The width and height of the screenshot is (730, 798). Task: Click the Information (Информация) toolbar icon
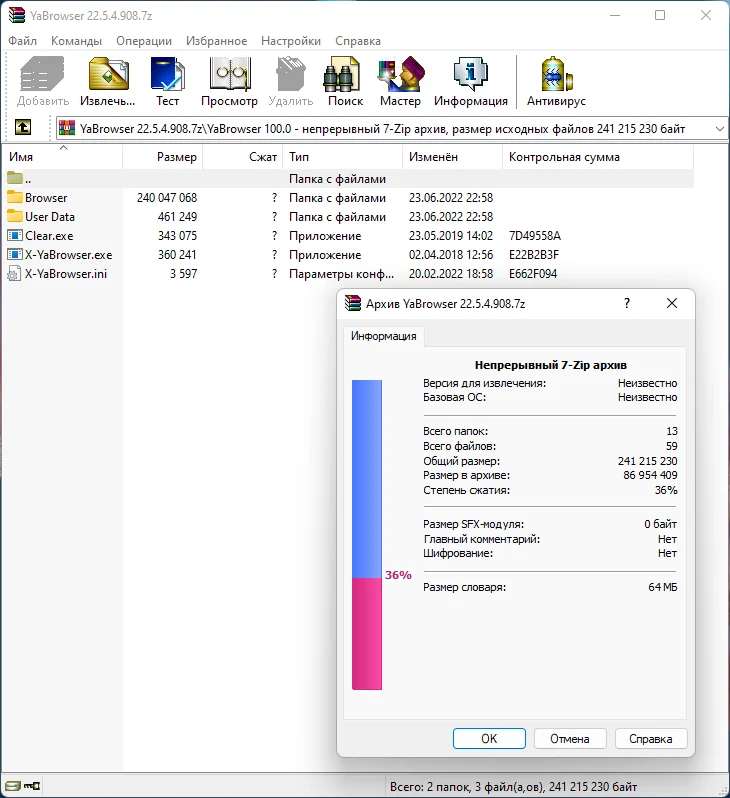click(471, 81)
